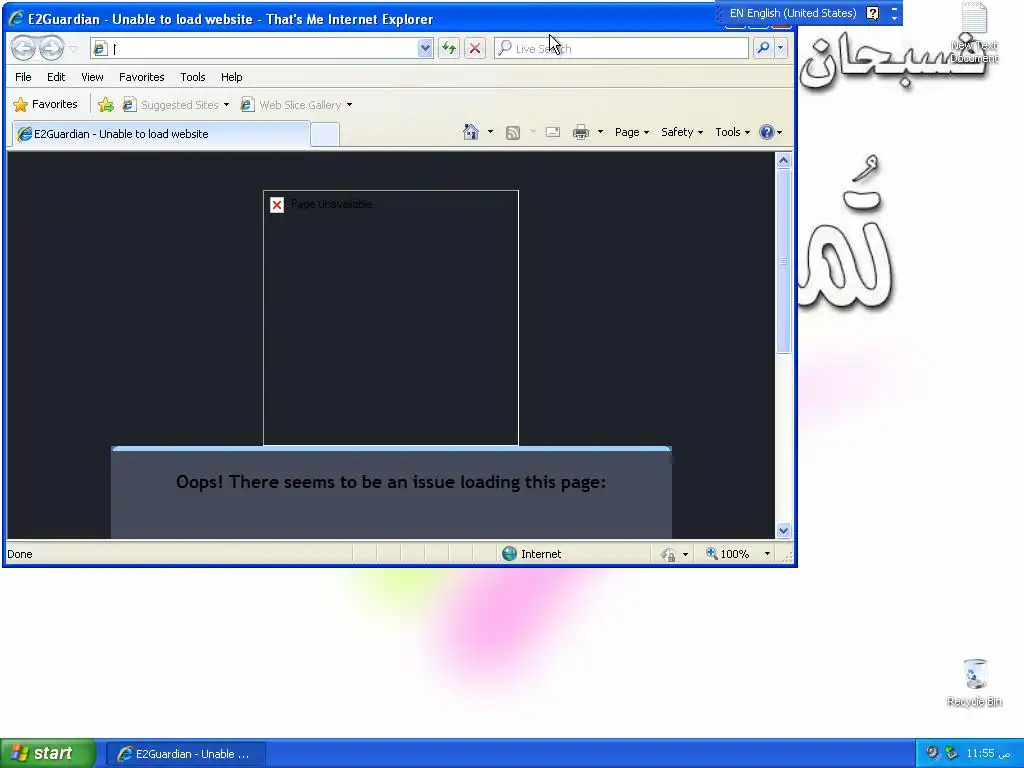1024x768 pixels.
Task: Click into the address bar field
Action: pos(255,48)
